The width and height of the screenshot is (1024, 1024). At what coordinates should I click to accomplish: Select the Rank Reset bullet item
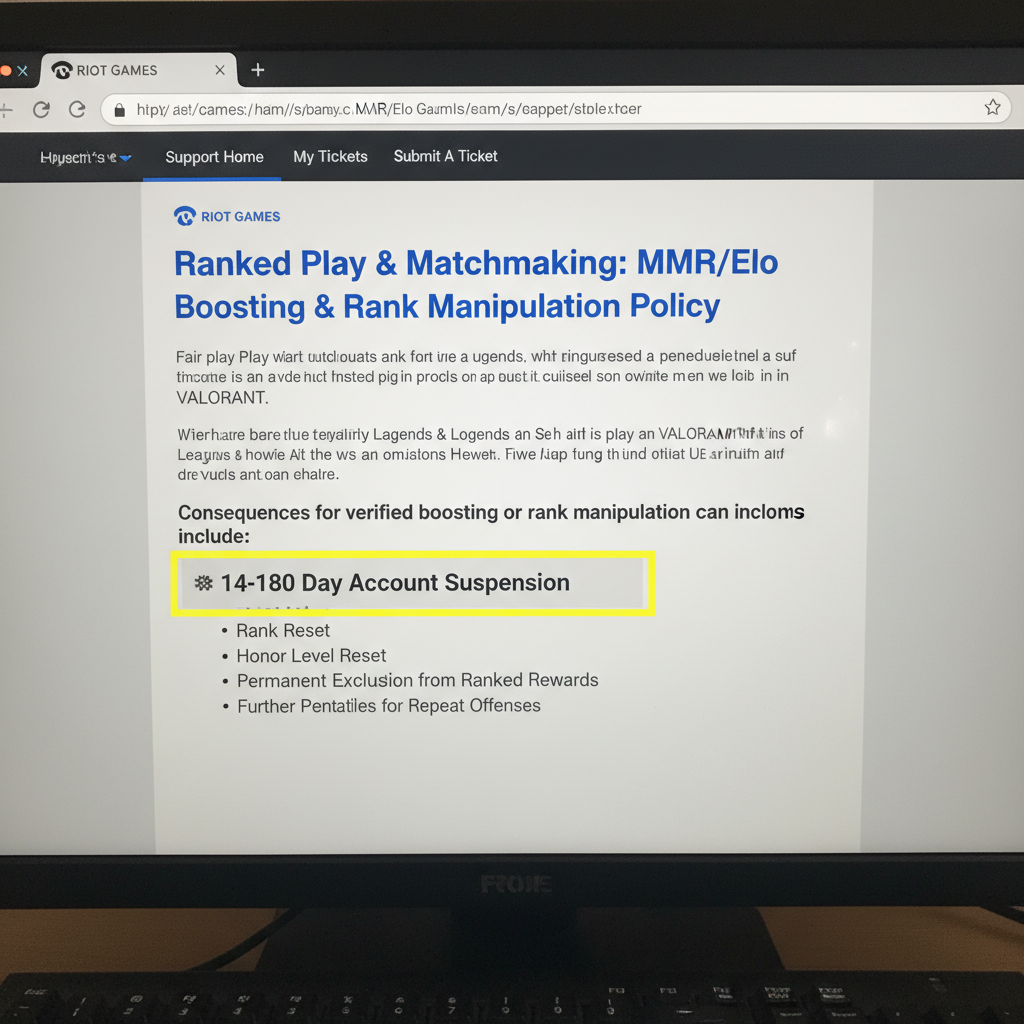pyautogui.click(x=283, y=630)
